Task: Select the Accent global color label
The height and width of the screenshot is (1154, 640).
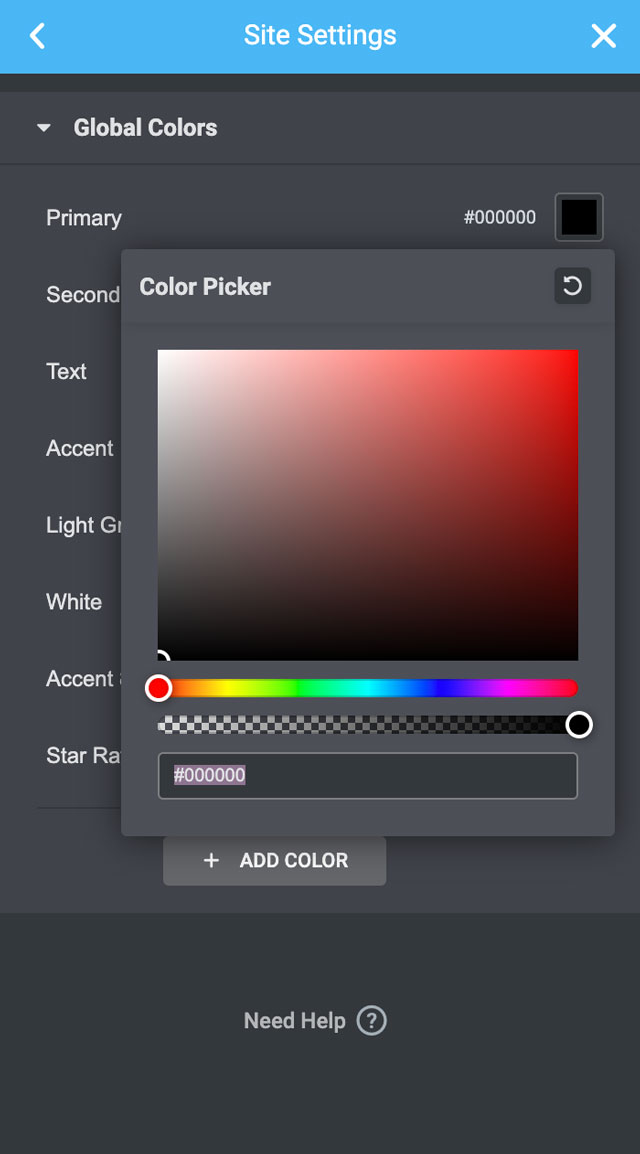Action: pyautogui.click(x=80, y=448)
